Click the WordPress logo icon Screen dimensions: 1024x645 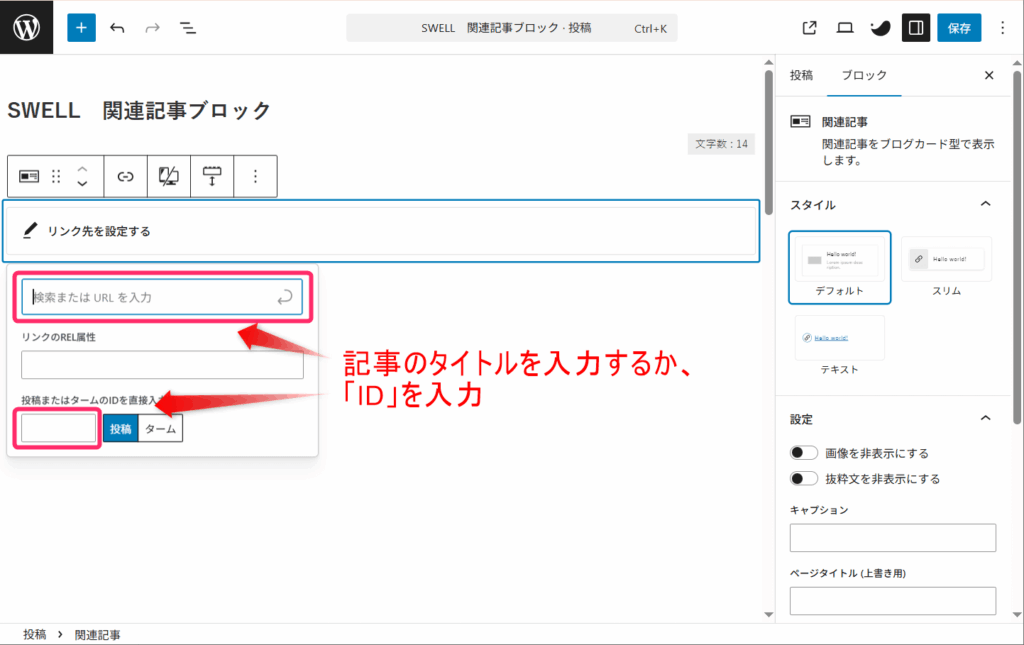26,27
